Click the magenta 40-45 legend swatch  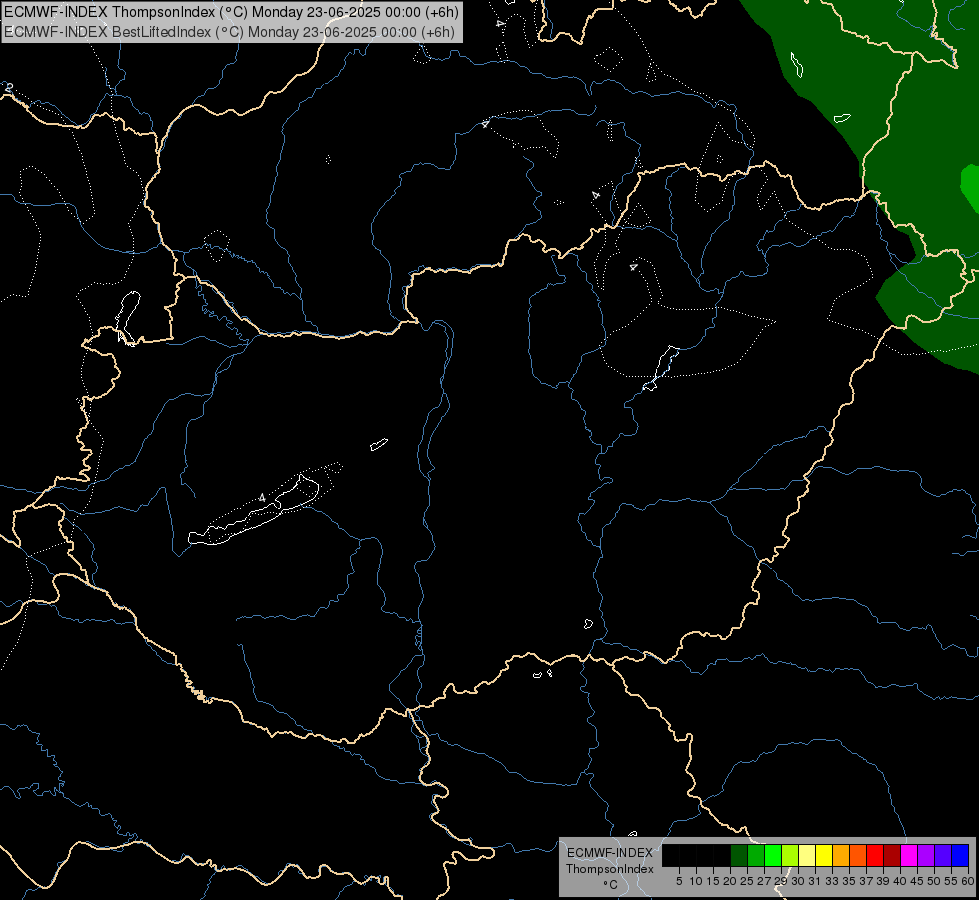[x=909, y=855]
